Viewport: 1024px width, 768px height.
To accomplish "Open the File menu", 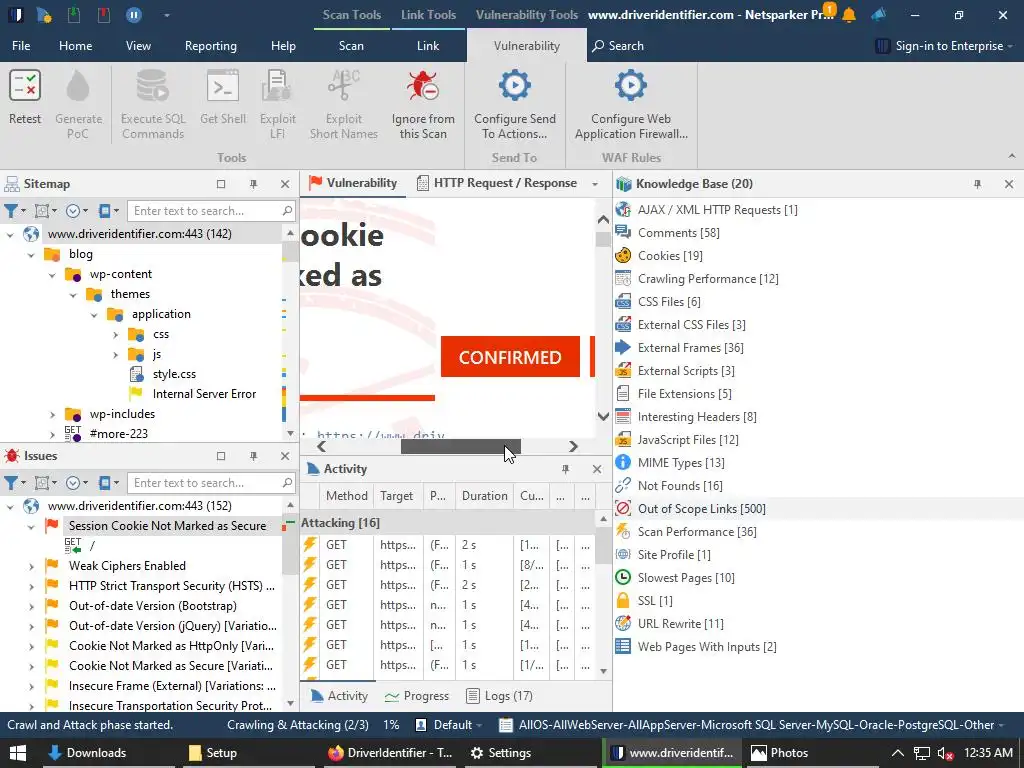I will pyautogui.click(x=21, y=46).
